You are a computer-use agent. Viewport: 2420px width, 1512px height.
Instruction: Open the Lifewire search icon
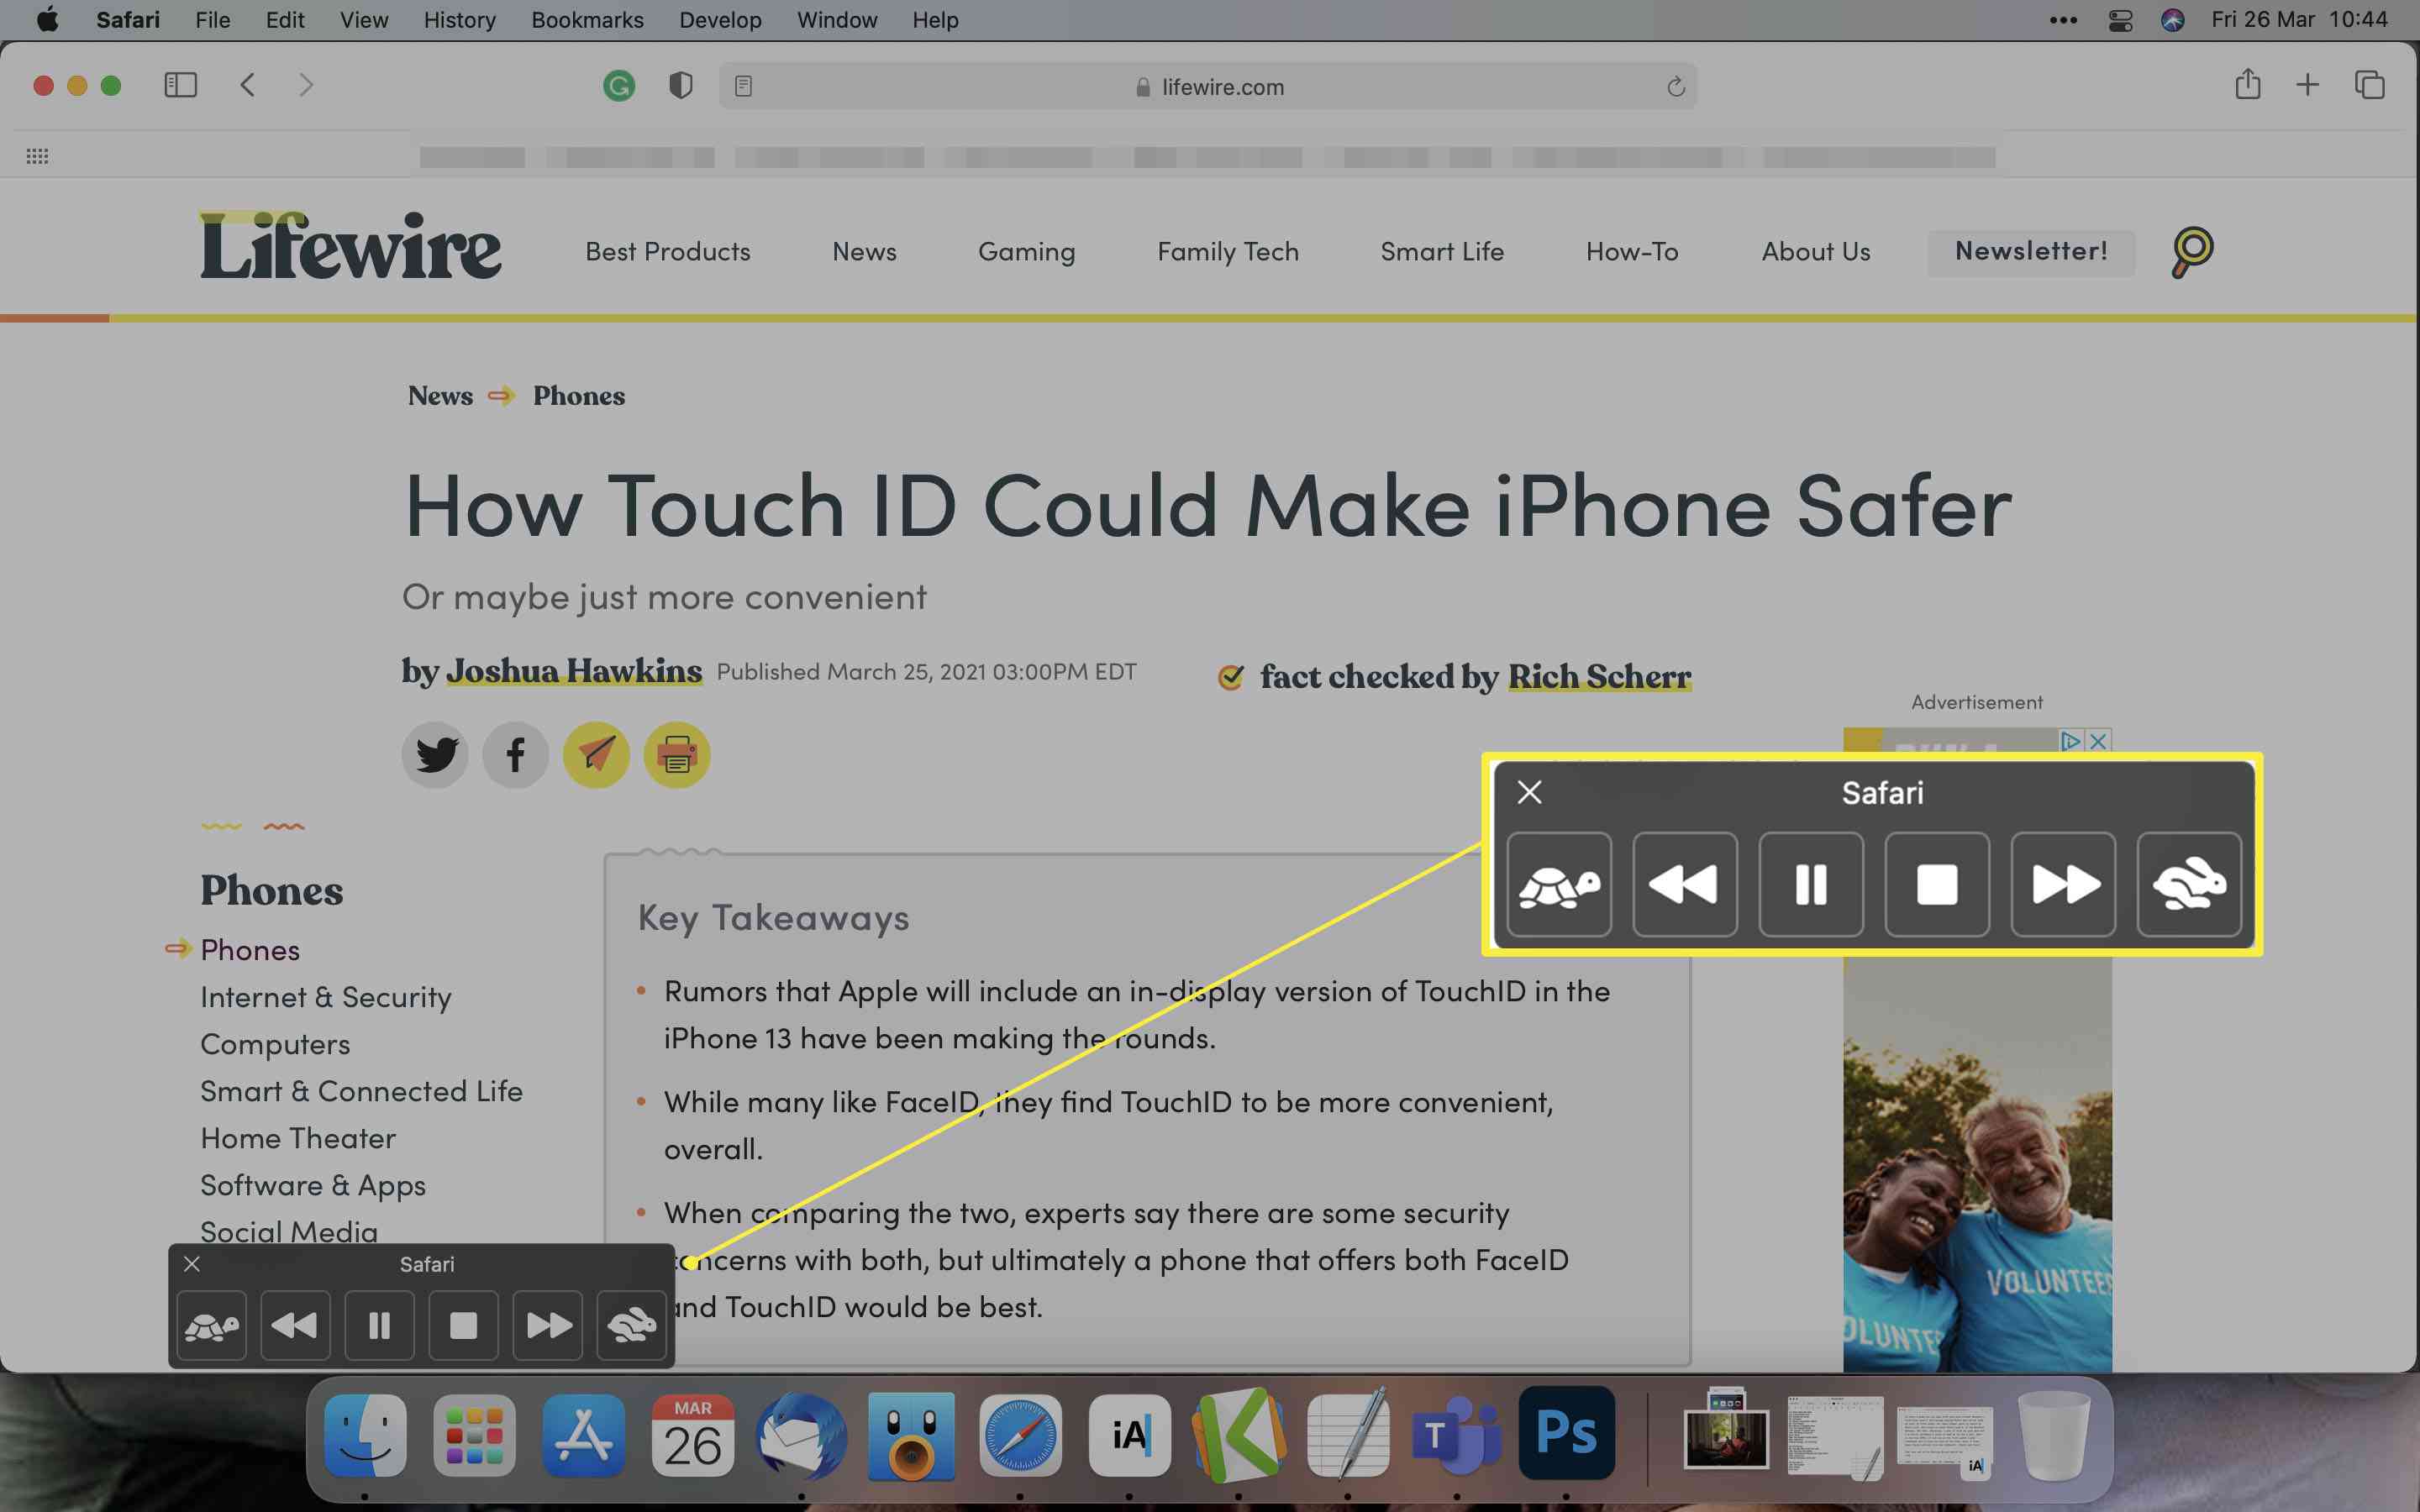coord(2190,249)
